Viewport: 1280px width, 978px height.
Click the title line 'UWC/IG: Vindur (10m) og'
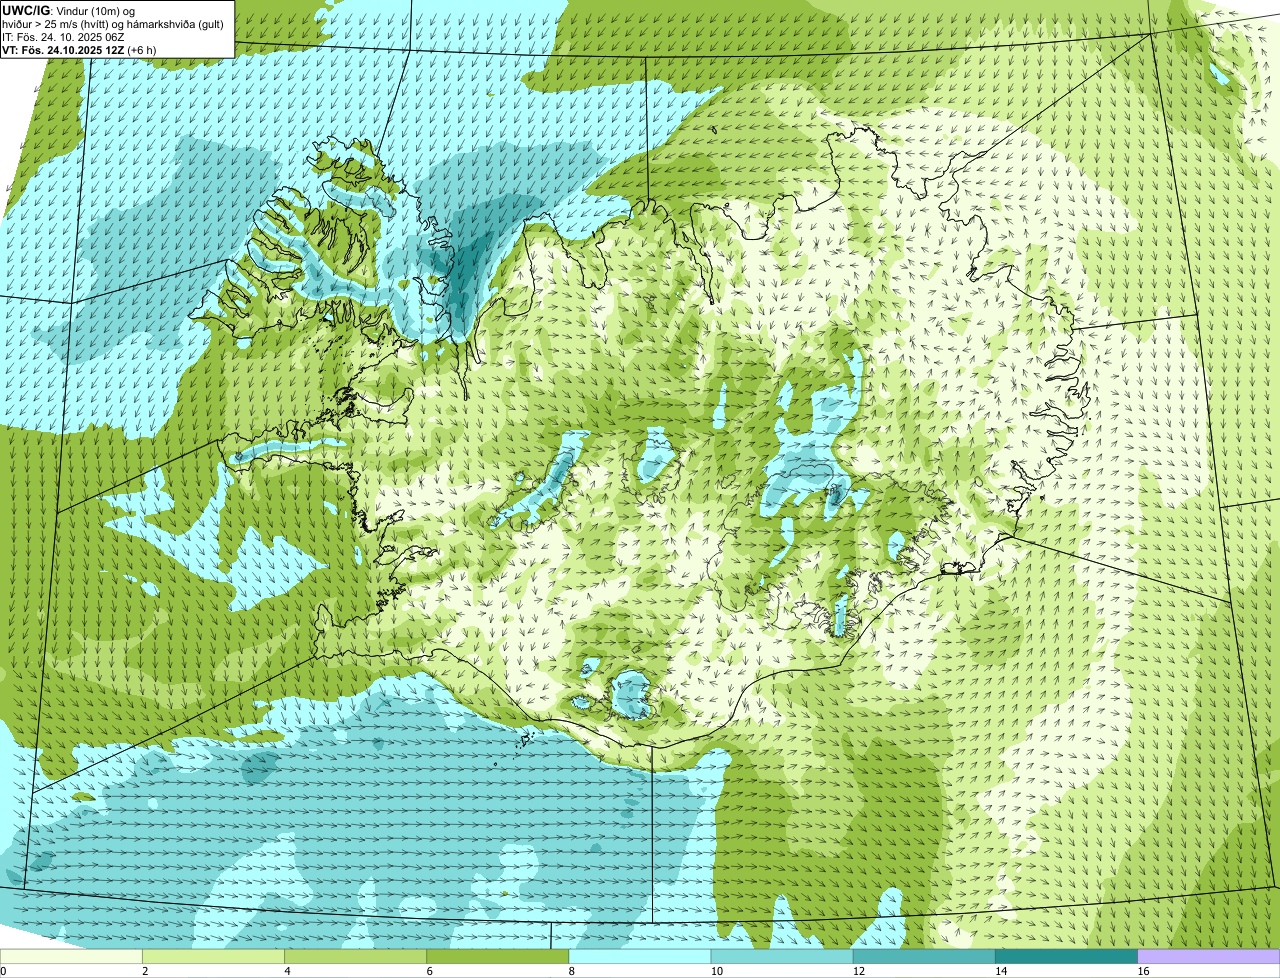pos(69,10)
